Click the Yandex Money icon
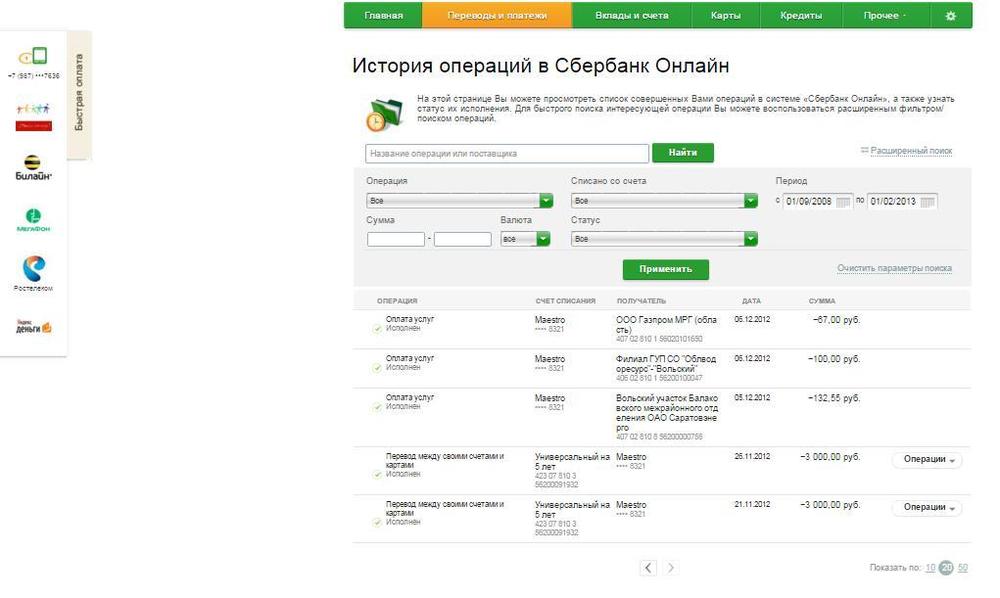 [33, 326]
